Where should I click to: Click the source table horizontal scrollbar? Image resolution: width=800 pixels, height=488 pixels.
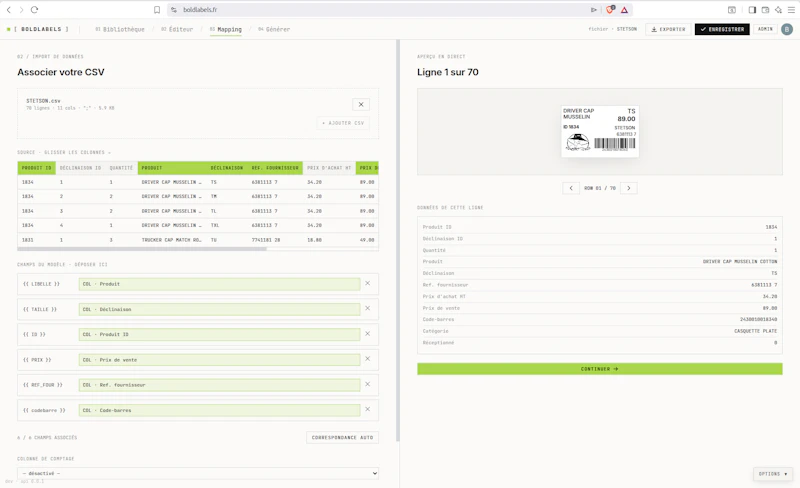142,249
